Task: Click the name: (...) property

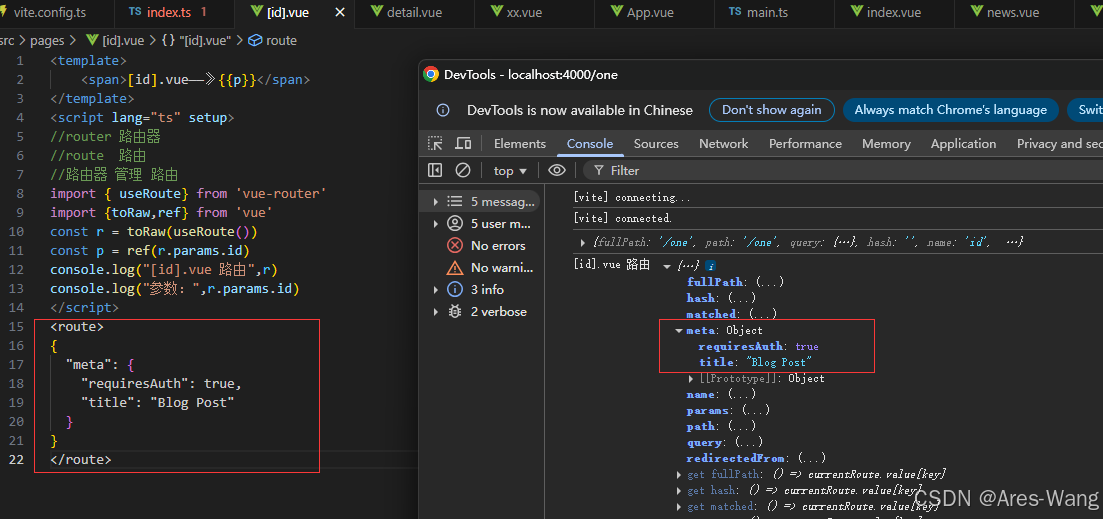Action: point(721,395)
